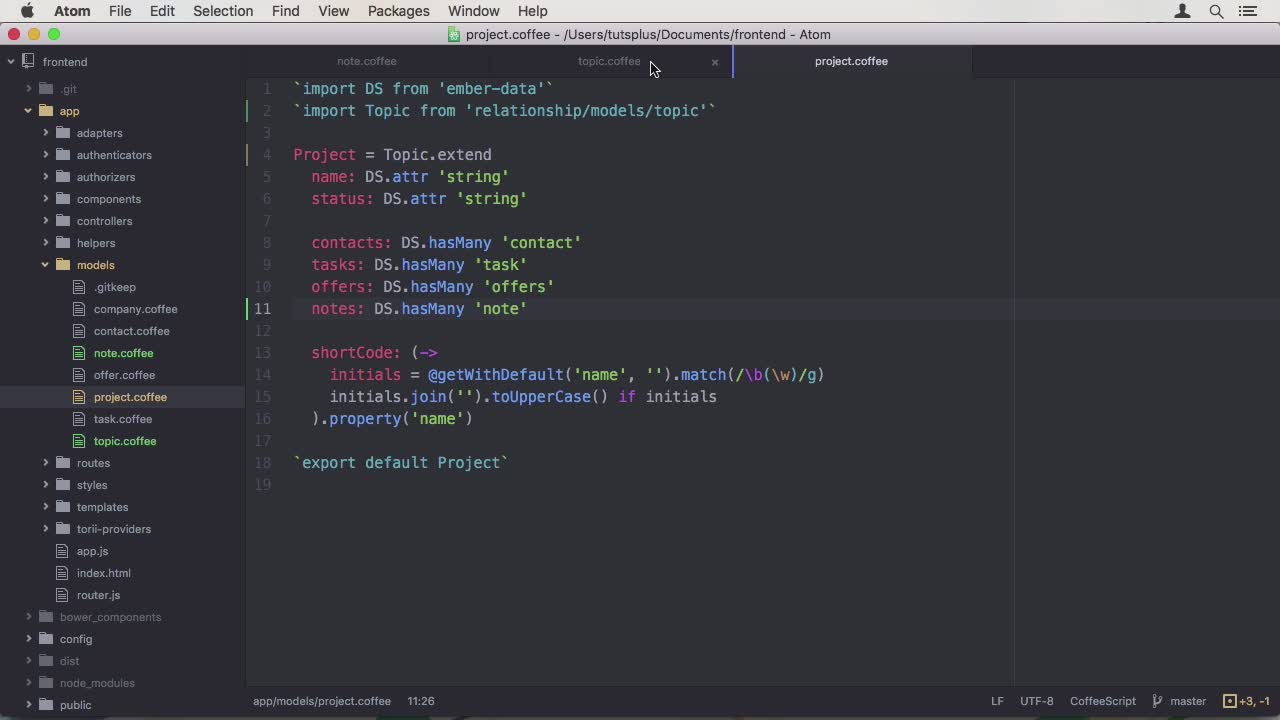The image size is (1280, 720).
Task: Open the View menu
Action: click(x=334, y=11)
